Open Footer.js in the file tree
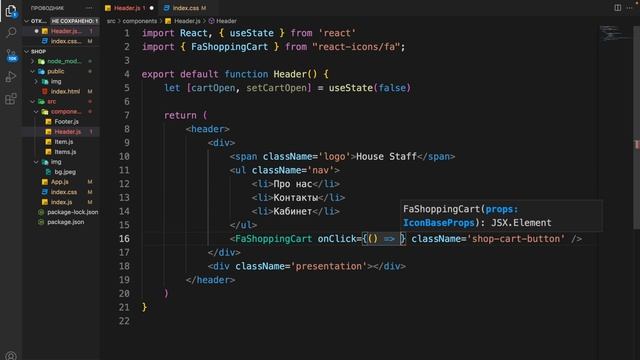 click(x=66, y=122)
